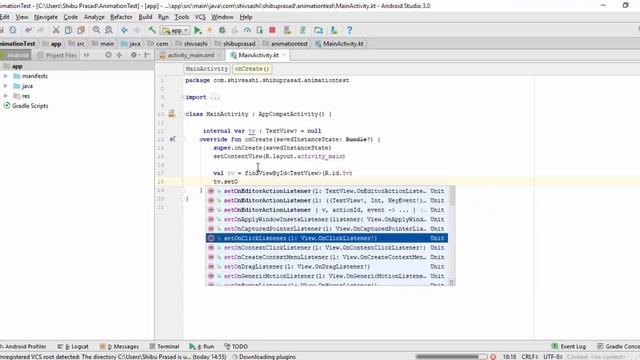This screenshot has height=360, width=640.
Task: Click the Paste icon in toolbar
Action: tap(81, 30)
